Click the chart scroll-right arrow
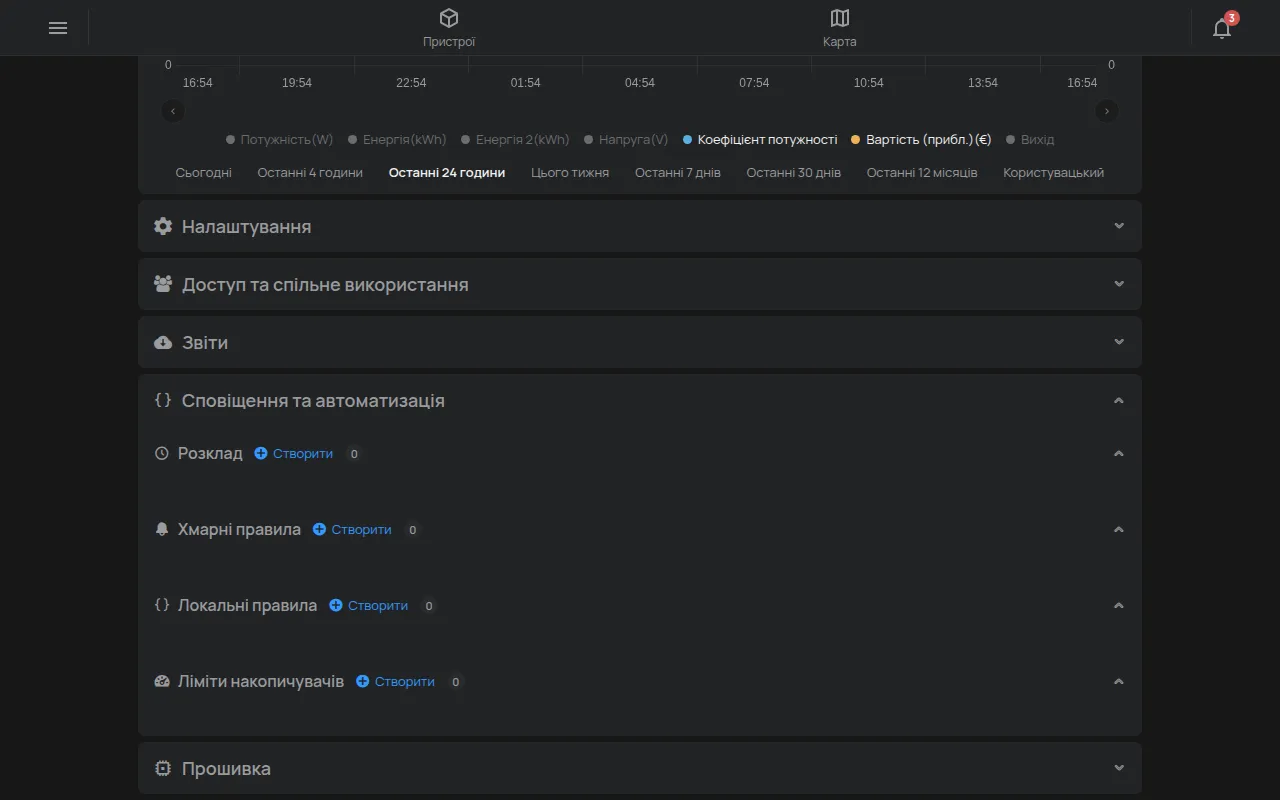This screenshot has height=800, width=1280. coord(1106,111)
